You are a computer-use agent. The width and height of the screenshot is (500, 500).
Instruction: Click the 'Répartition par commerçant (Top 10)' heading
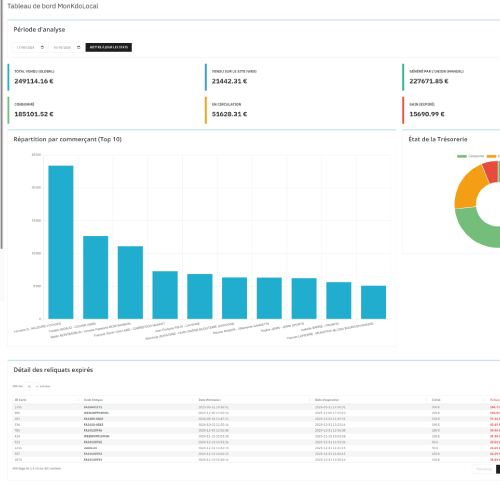tap(68, 139)
